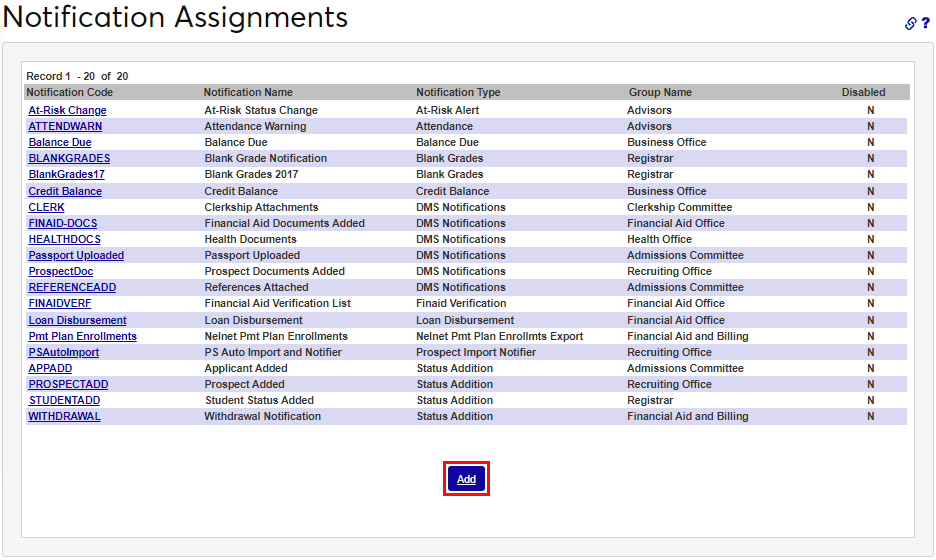Viewport: 936px width, 560px height.
Task: Click 'At-Risk Status Change' notification name
Action: (261, 110)
